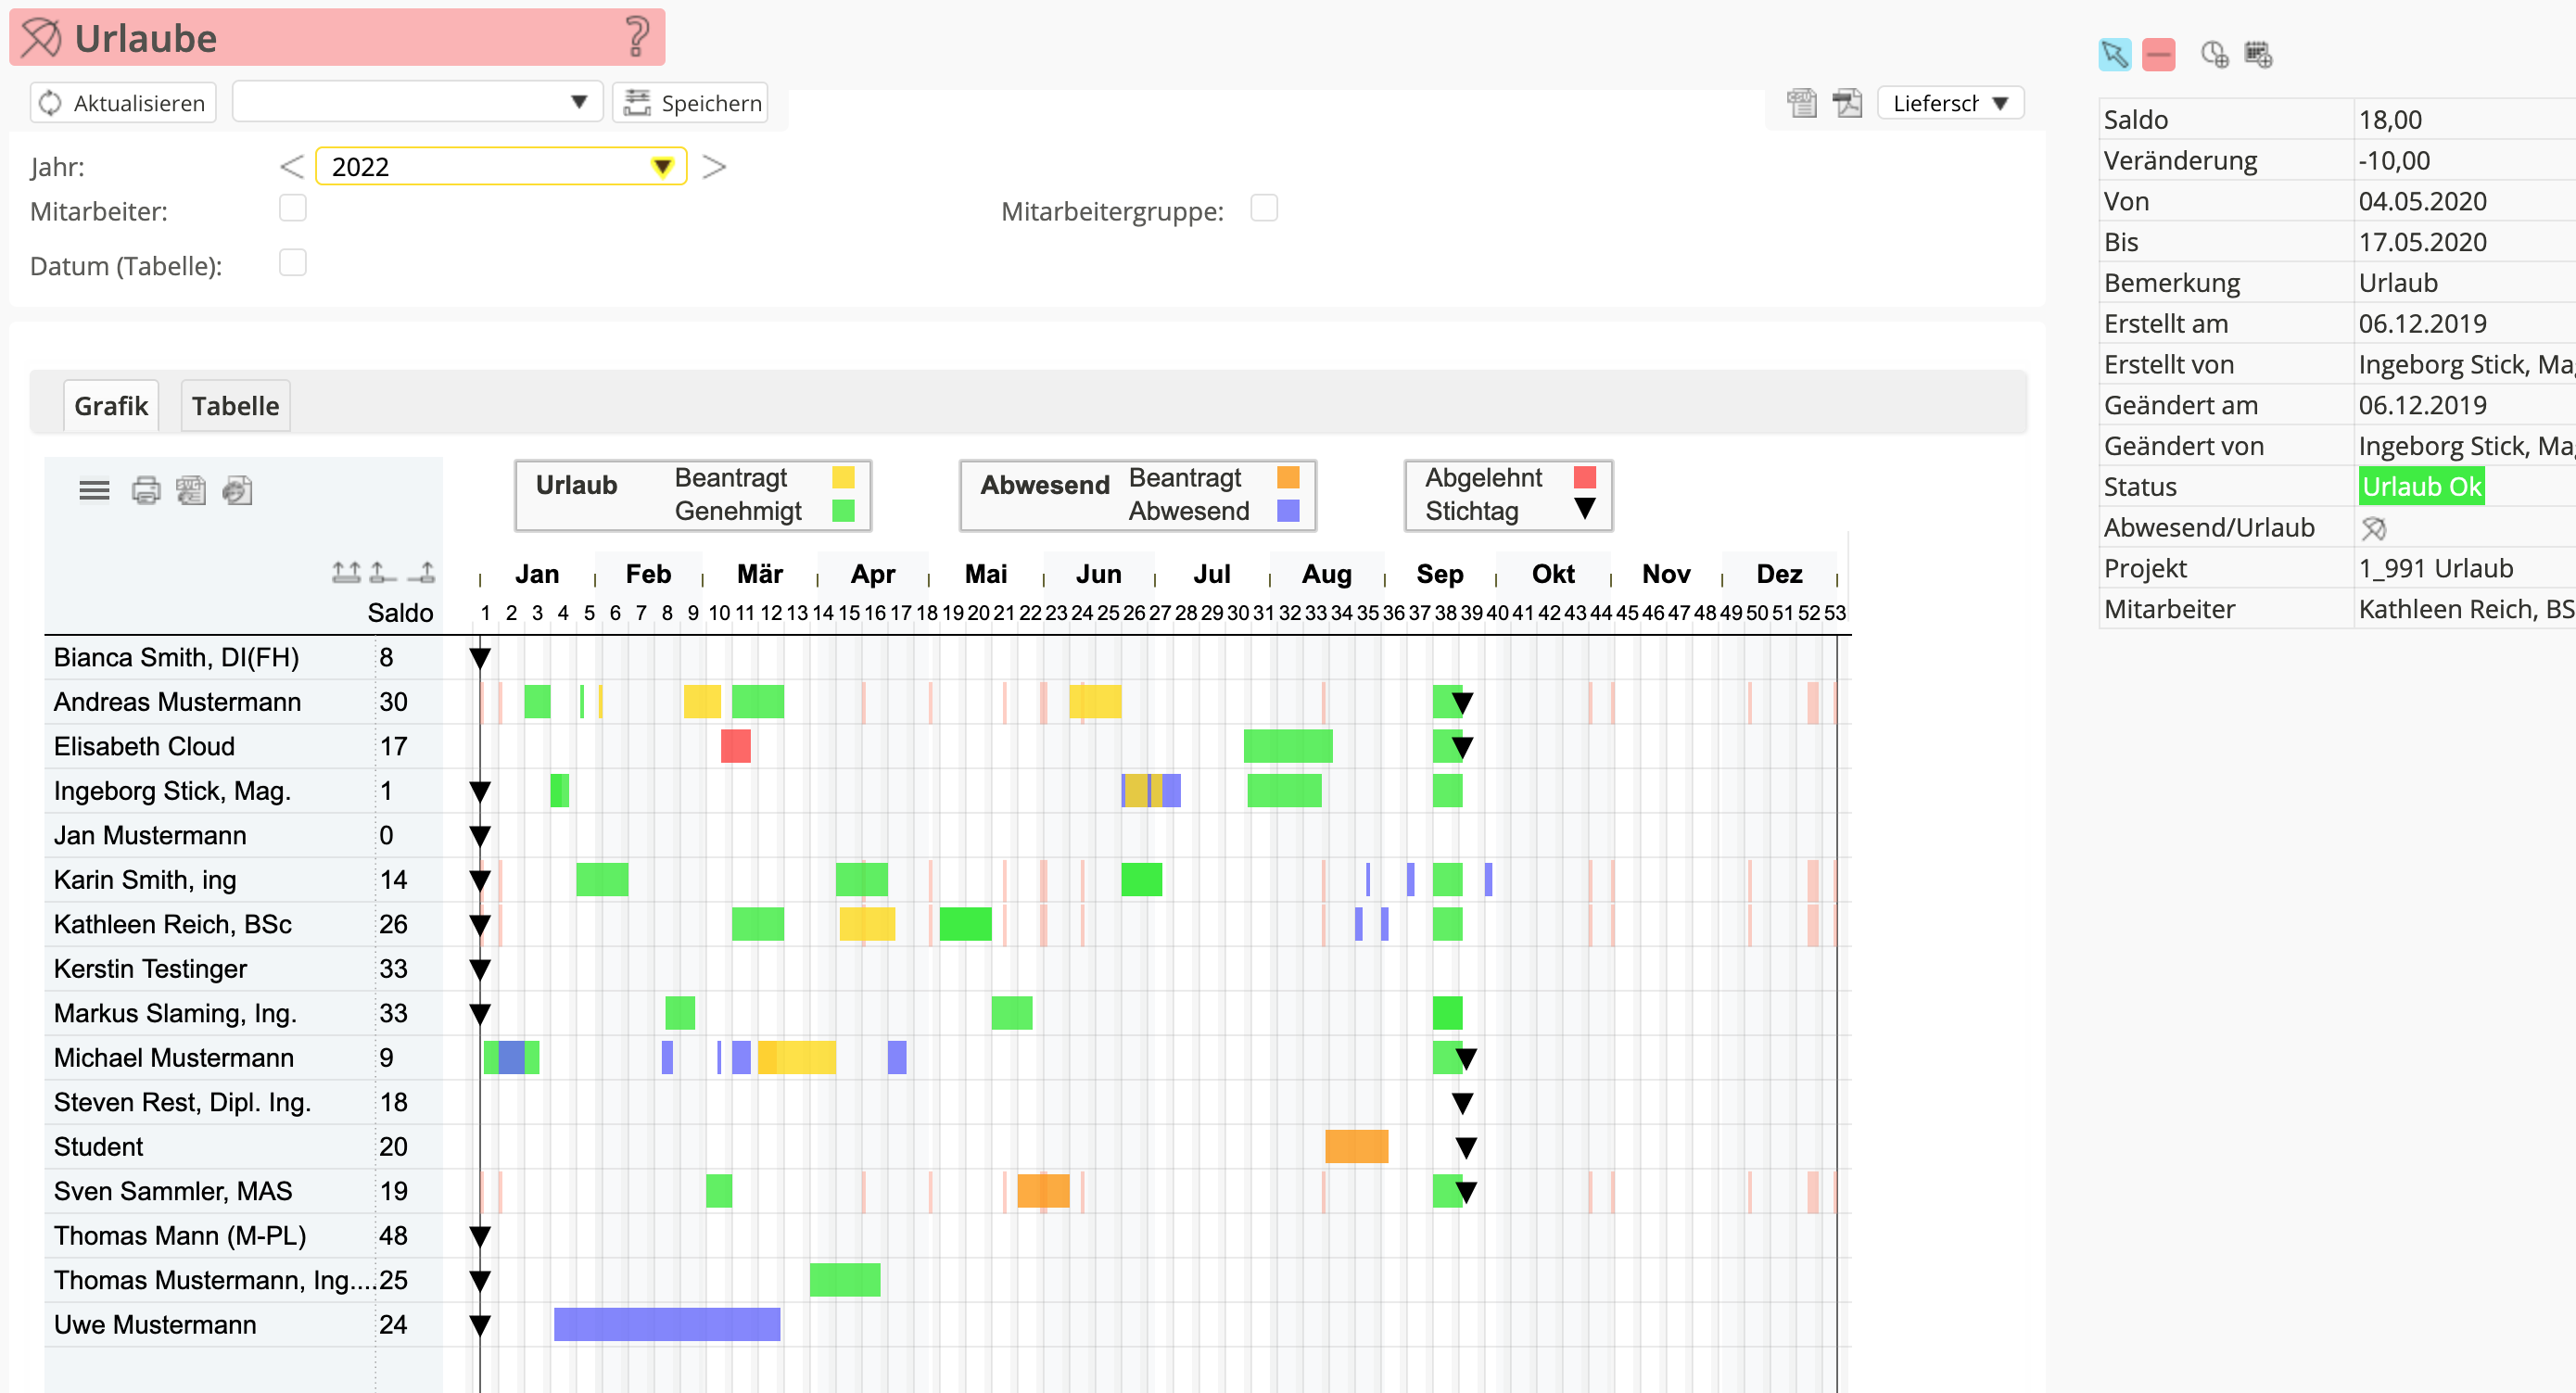Select the Grafik tab

pyautogui.click(x=111, y=406)
